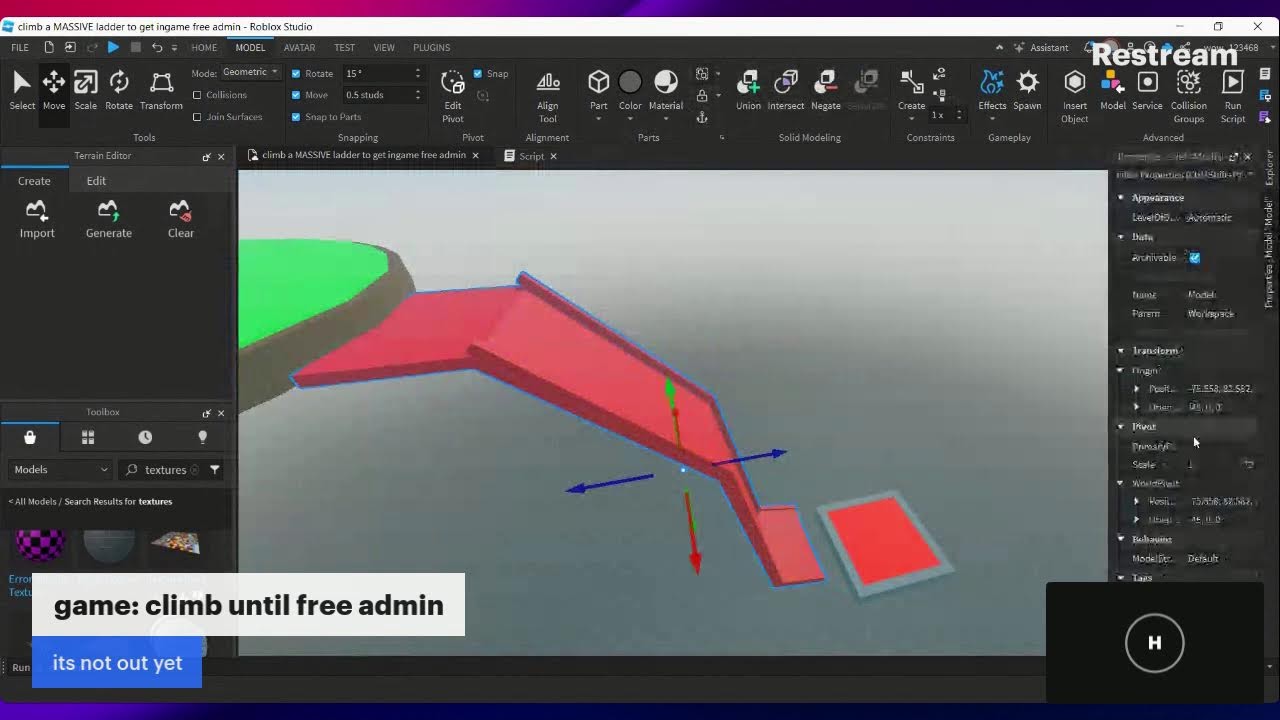
Task: Collapse the Transform properties section
Action: tap(1121, 351)
